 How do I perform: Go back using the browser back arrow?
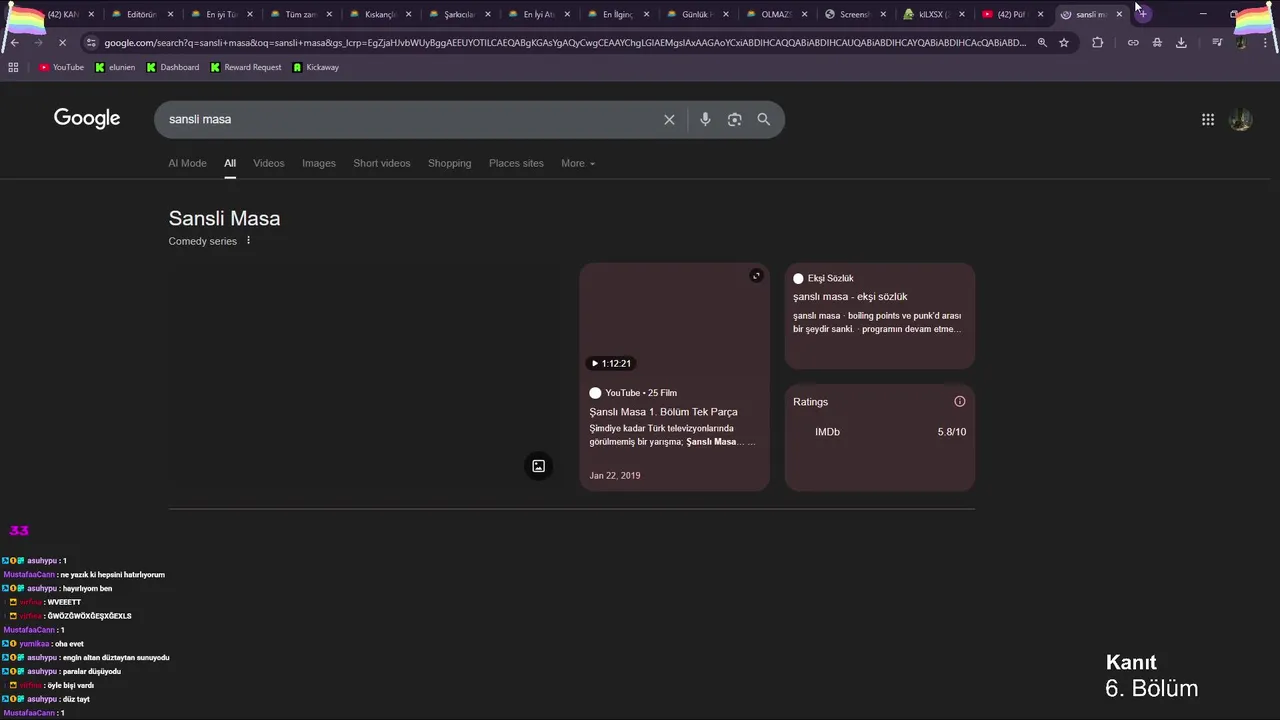click(x=15, y=43)
